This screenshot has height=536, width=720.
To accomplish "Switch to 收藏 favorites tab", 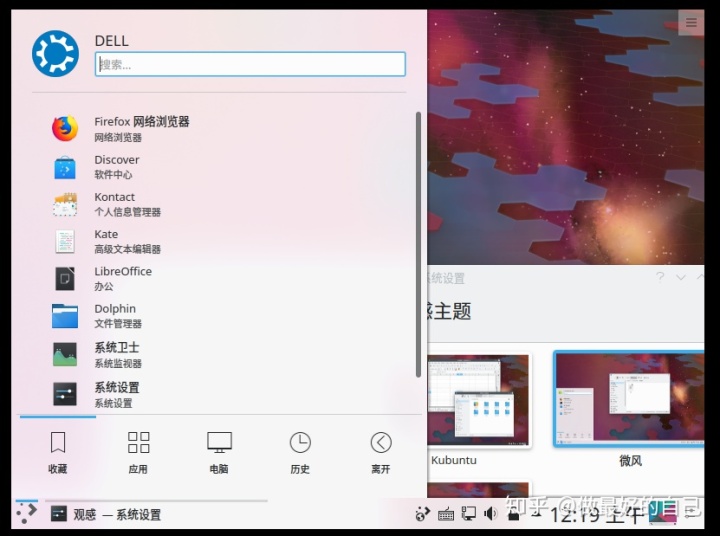I will (x=58, y=453).
